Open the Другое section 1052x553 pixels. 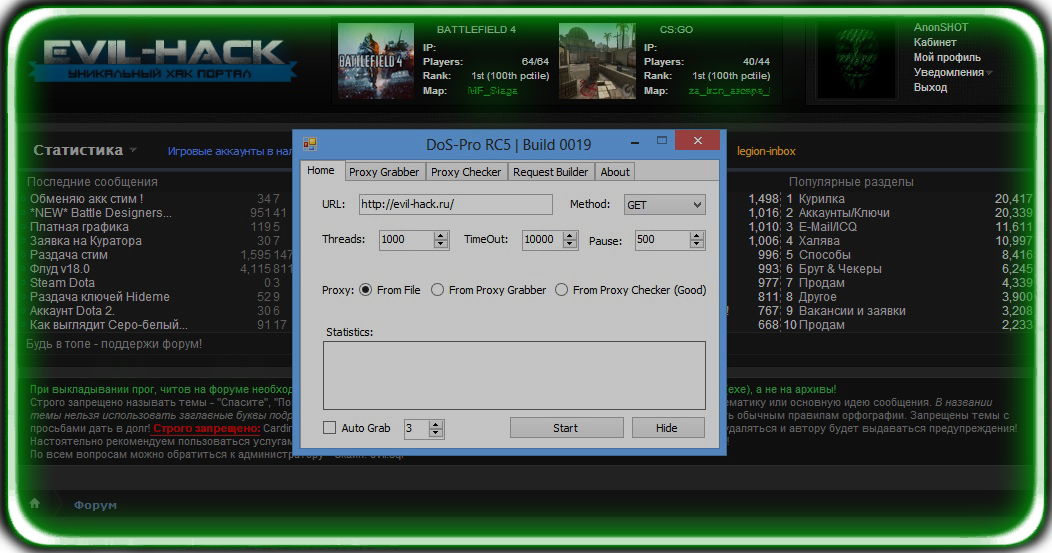(817, 297)
